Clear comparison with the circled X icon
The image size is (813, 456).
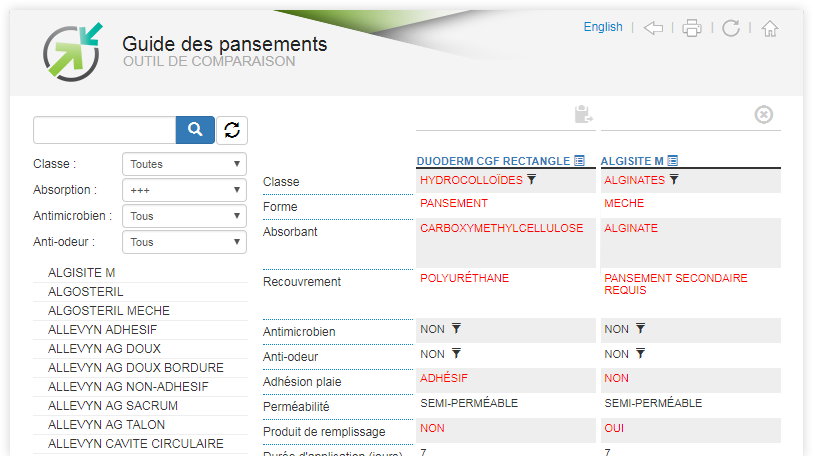pyautogui.click(x=764, y=114)
